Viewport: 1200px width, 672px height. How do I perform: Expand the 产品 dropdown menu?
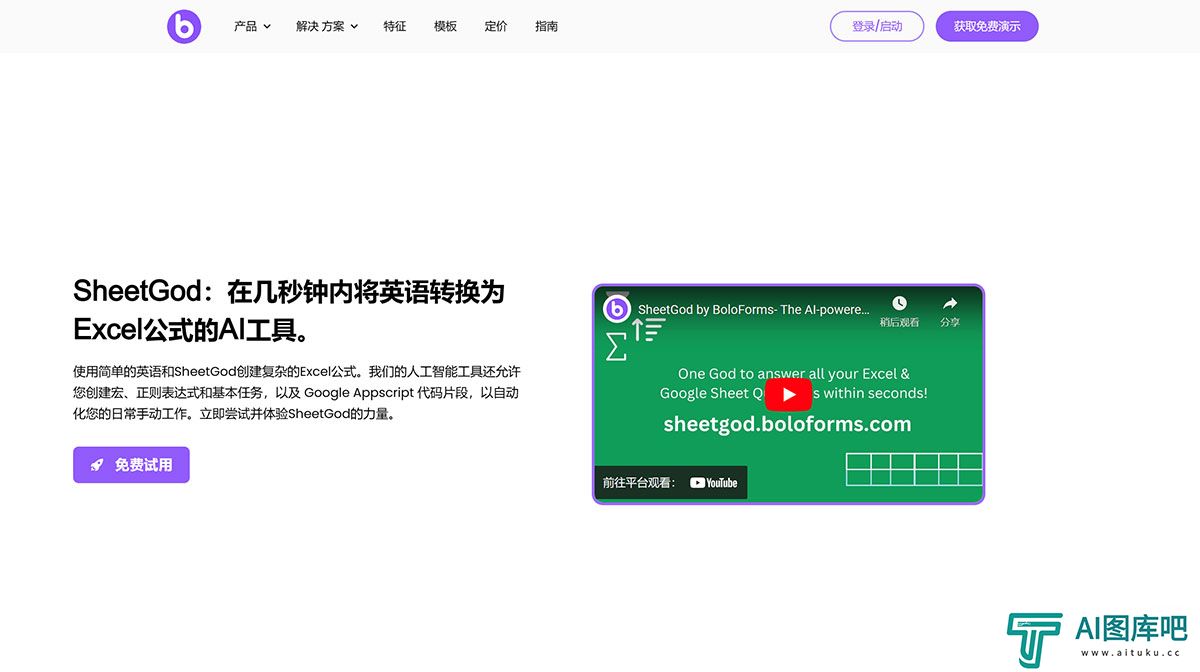[252, 26]
